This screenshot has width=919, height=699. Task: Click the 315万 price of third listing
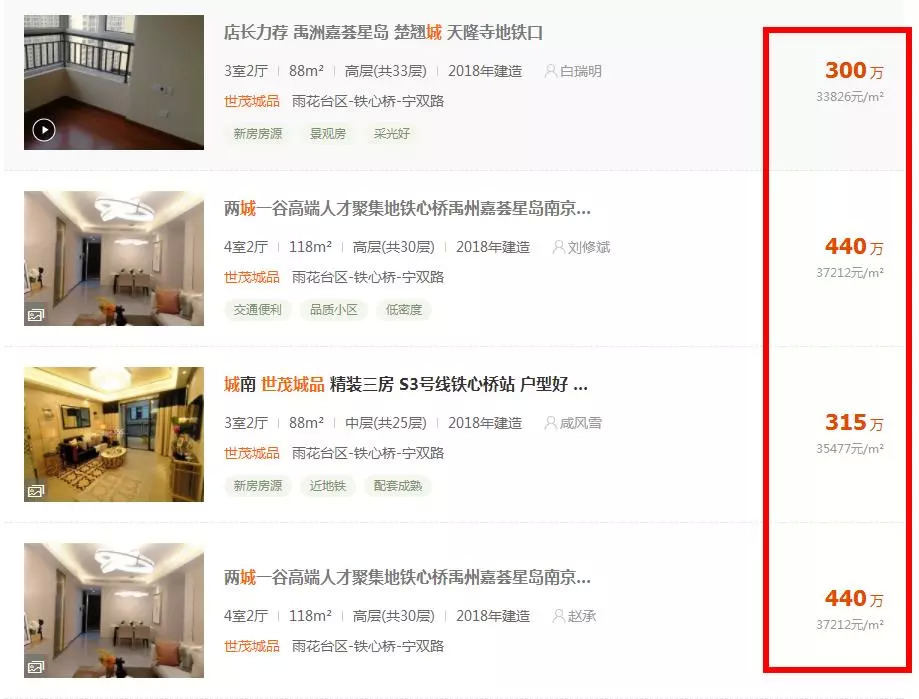(853, 422)
